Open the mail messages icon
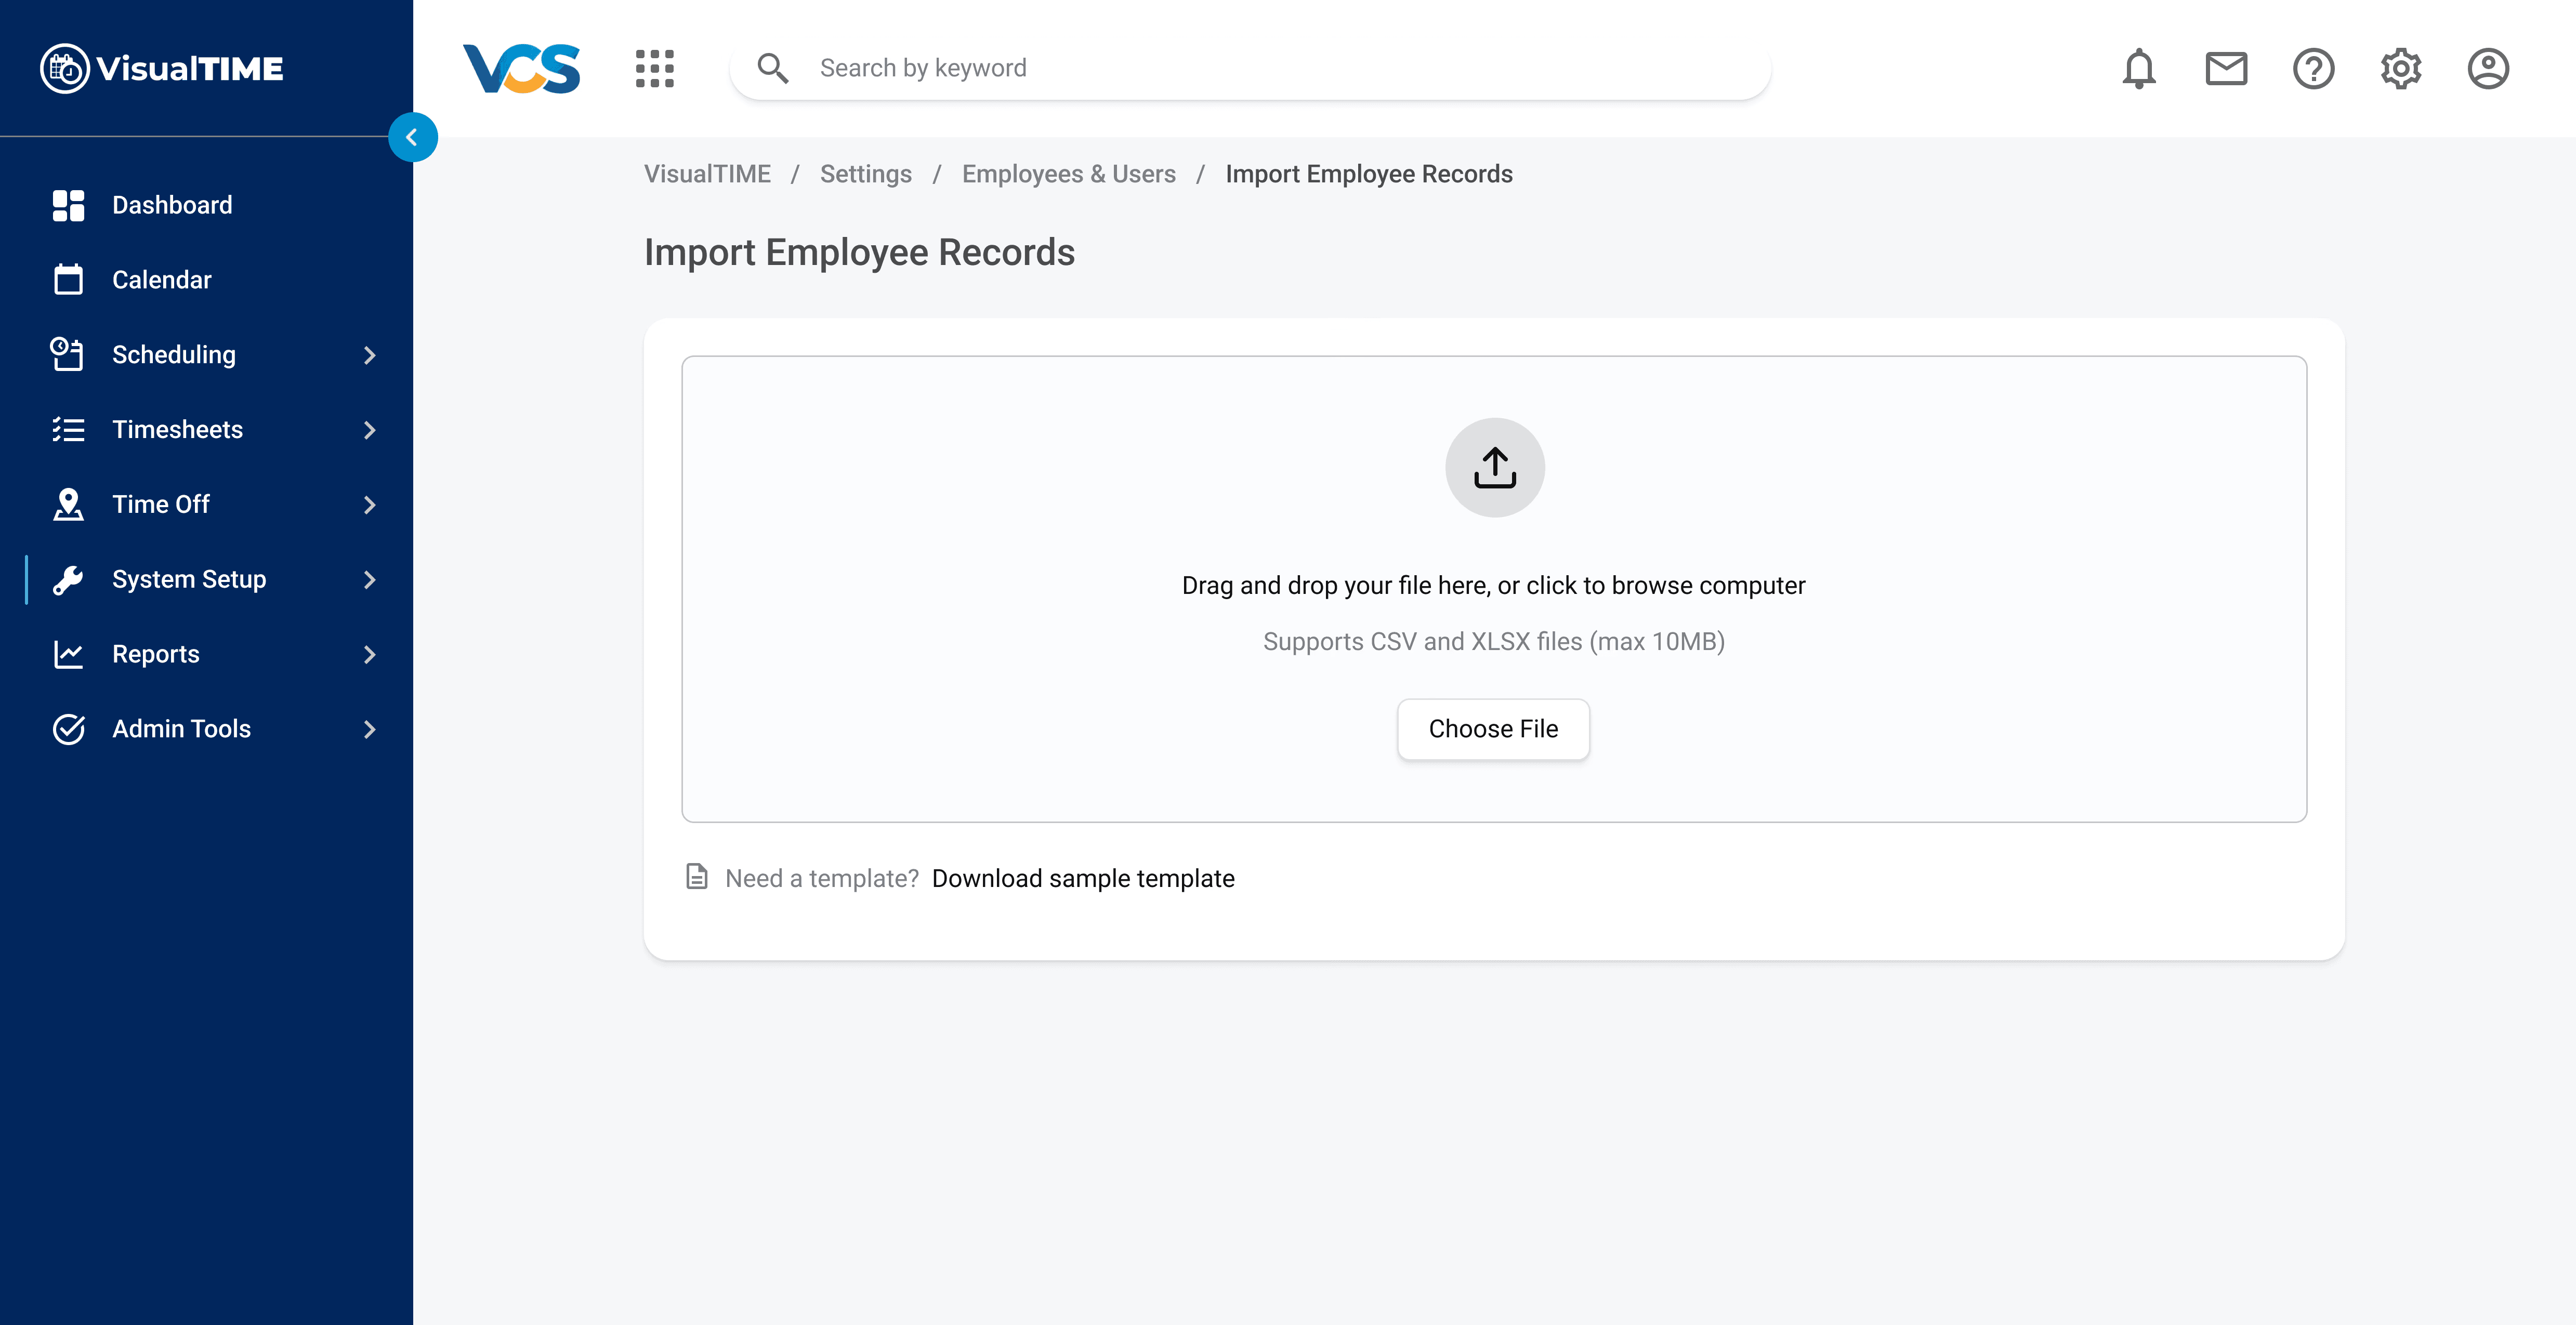 [x=2225, y=68]
